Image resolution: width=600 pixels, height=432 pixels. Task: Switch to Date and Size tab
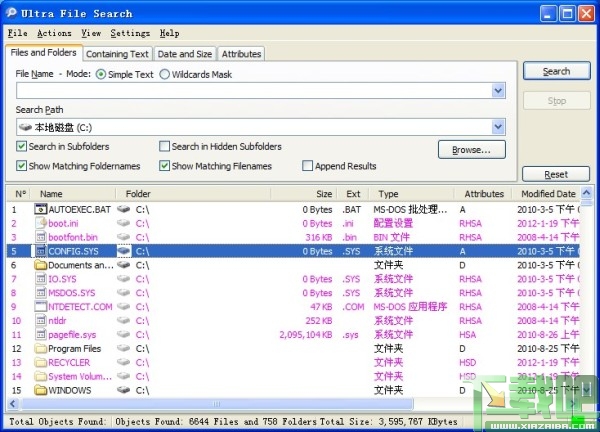[184, 54]
